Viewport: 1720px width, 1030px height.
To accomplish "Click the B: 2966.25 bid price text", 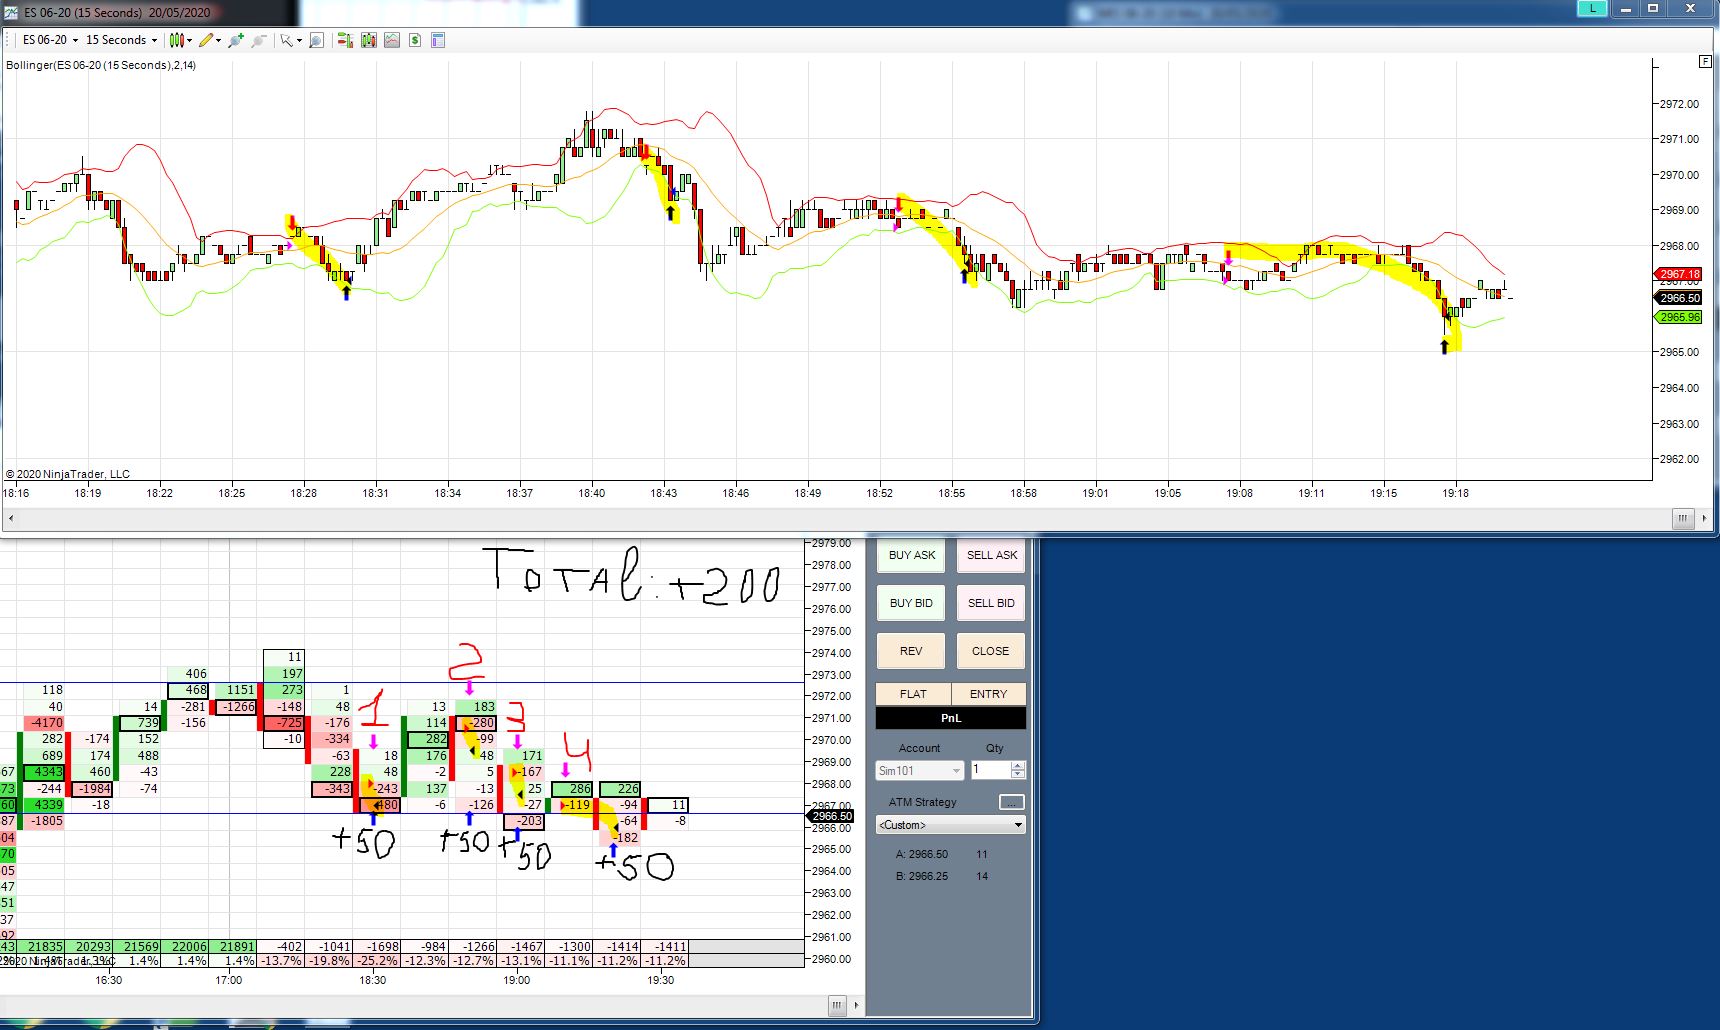I will [921, 876].
